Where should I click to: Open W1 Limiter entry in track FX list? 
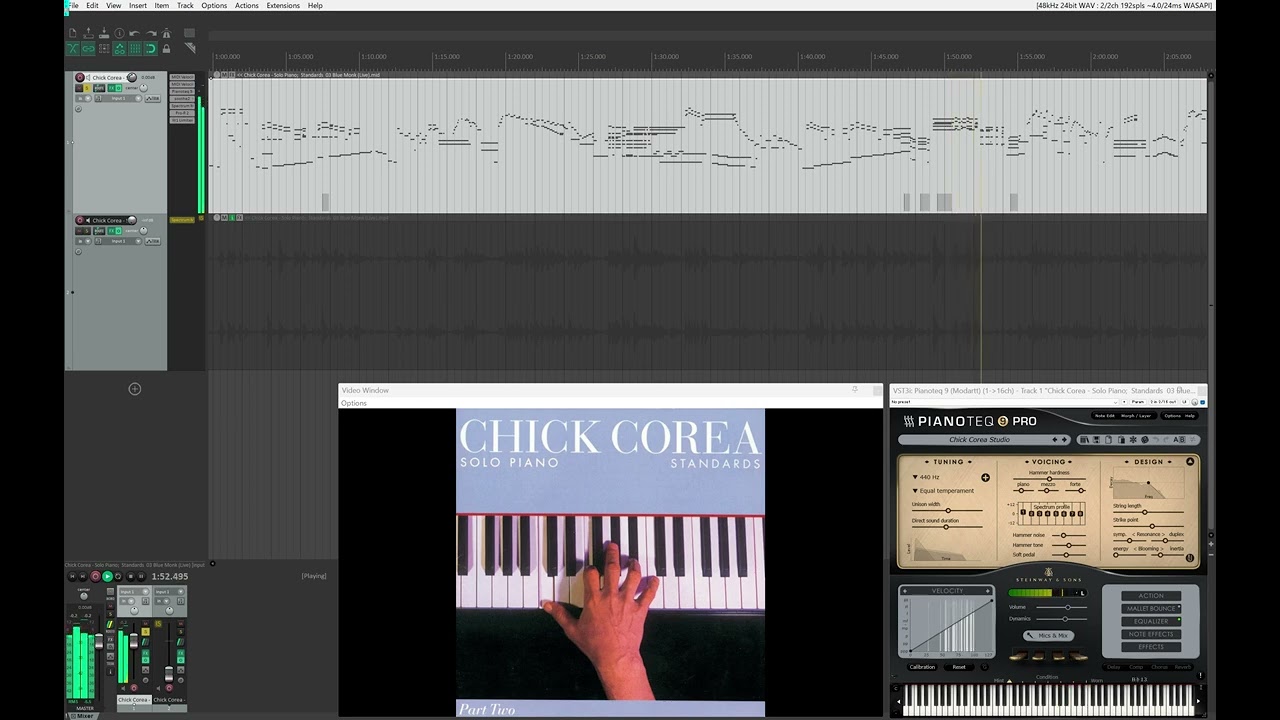[182, 120]
